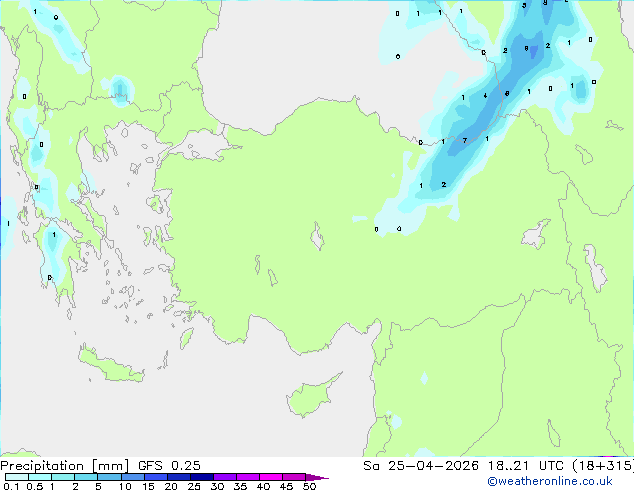
Task: Click the '0.5' legend scale label
Action: tap(35, 486)
